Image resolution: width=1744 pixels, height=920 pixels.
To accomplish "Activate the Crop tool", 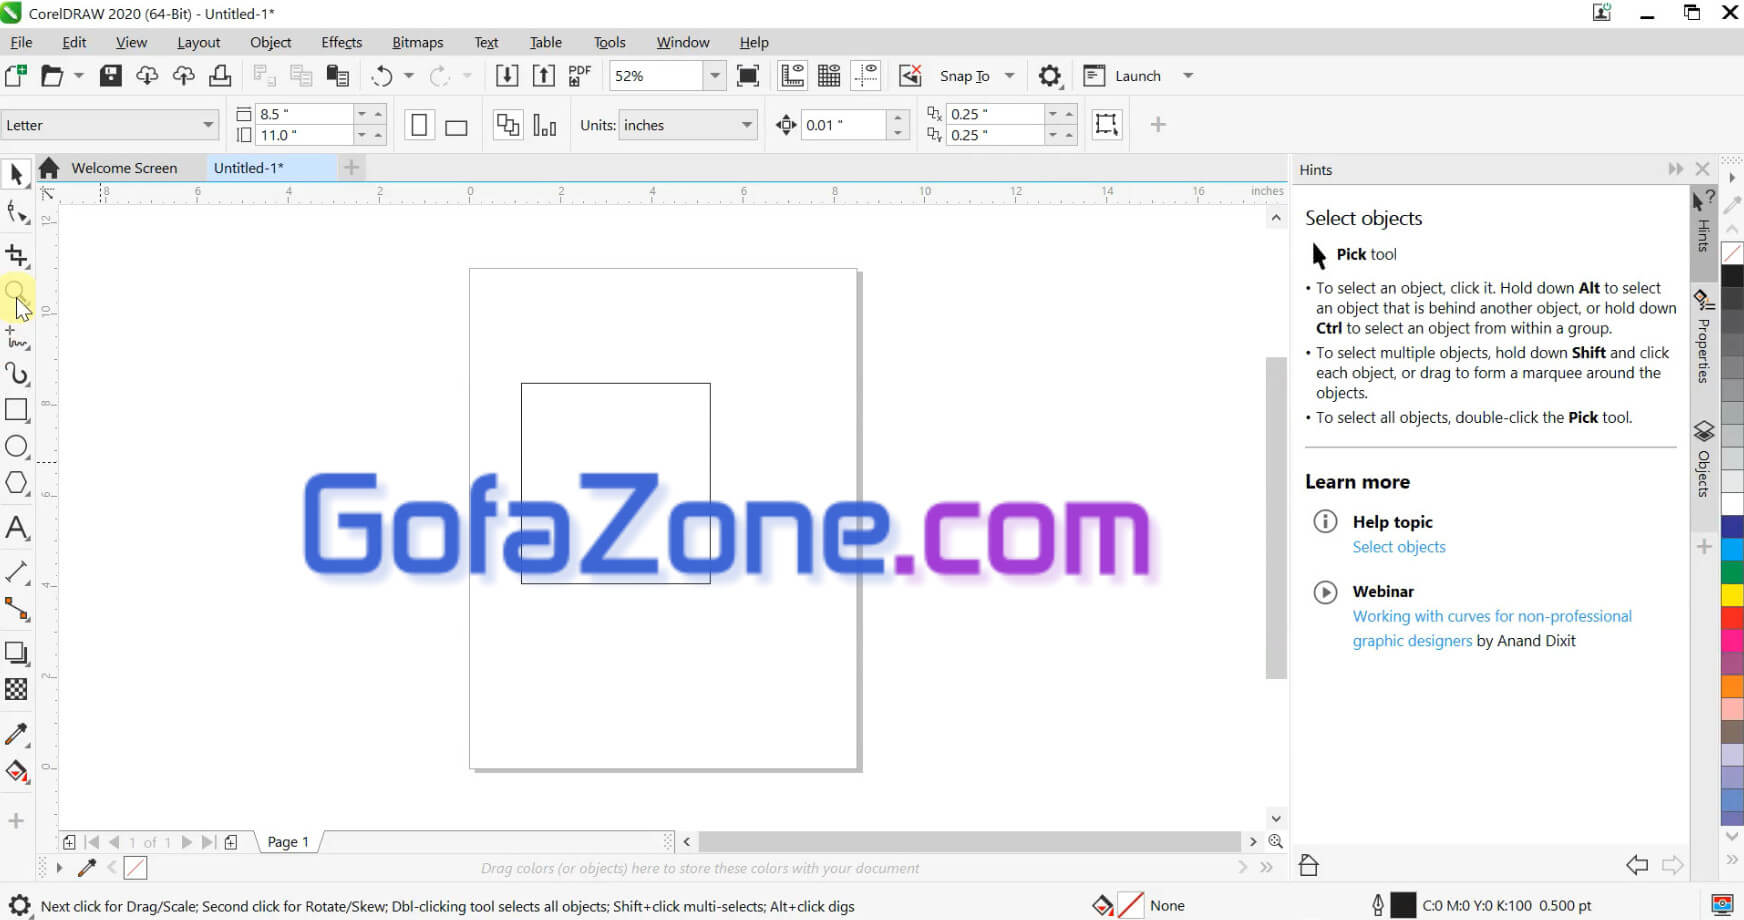I will click(x=17, y=256).
